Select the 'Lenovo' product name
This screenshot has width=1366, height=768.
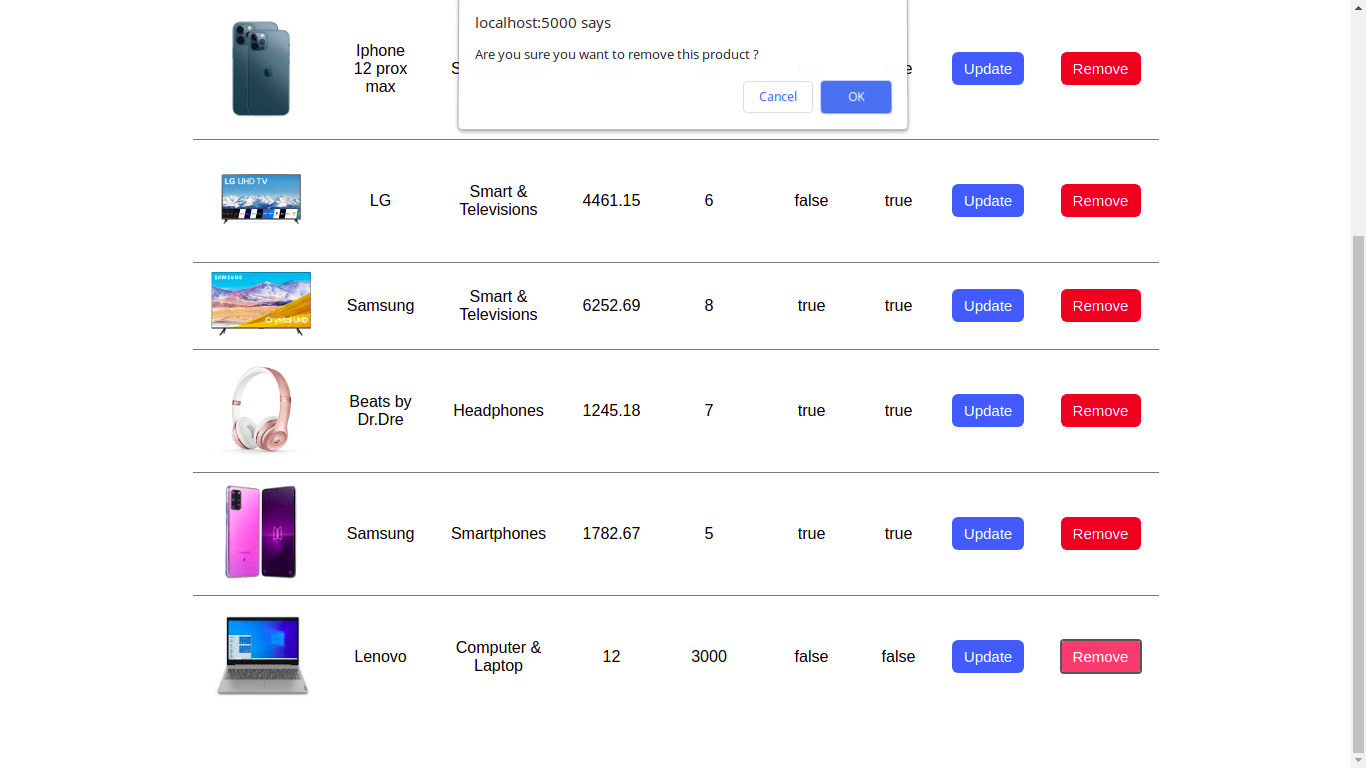pos(380,657)
